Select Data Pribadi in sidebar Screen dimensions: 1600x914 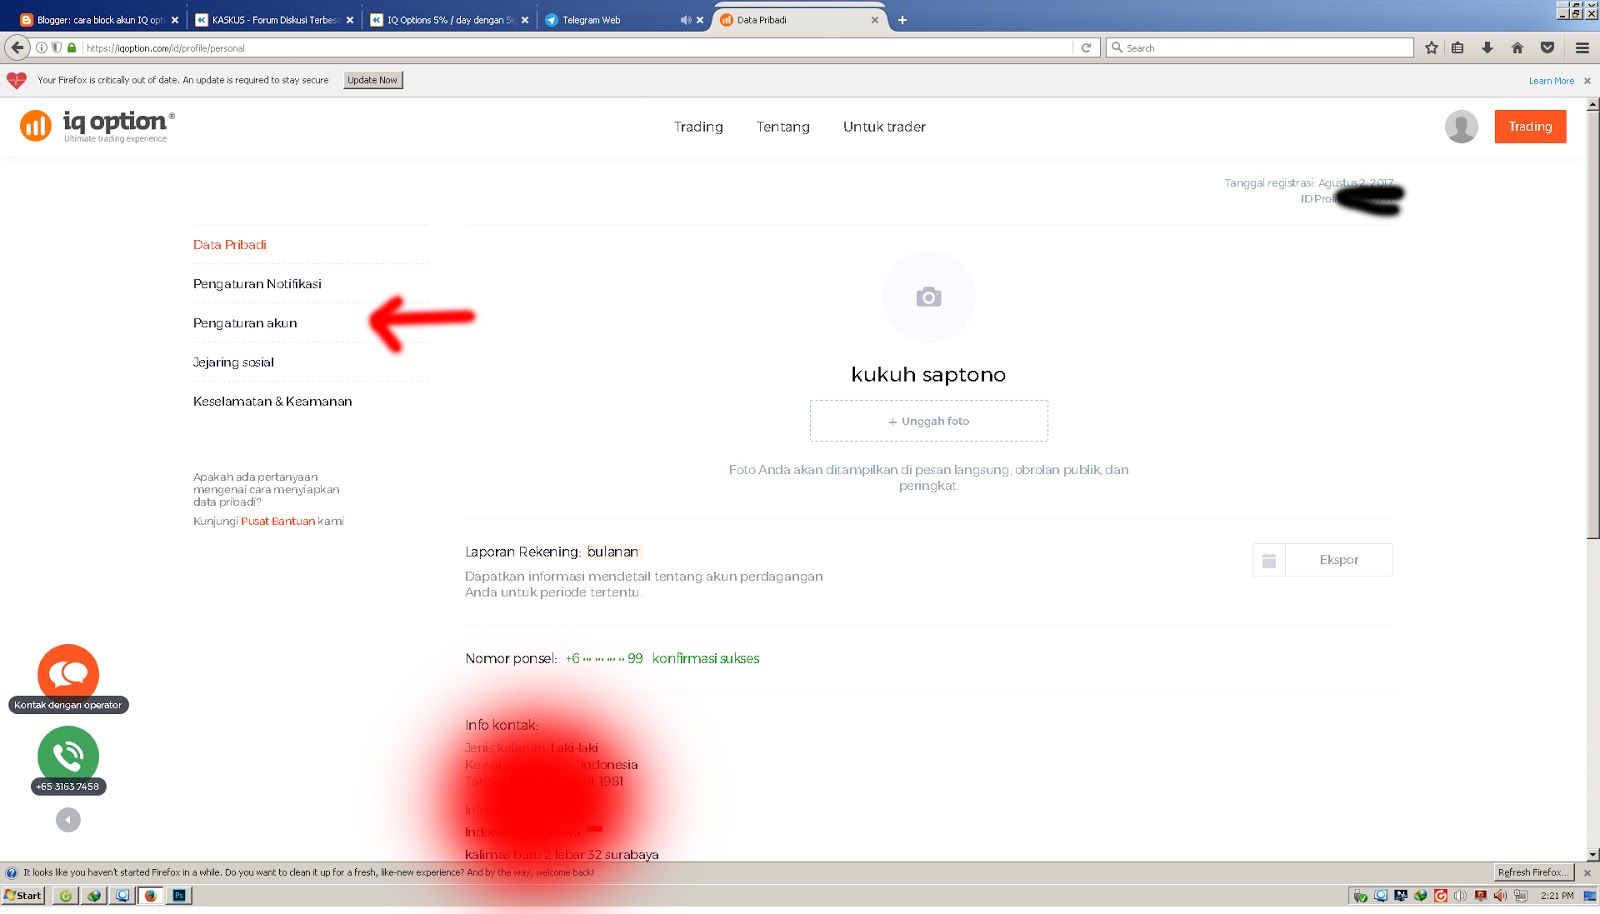230,245
